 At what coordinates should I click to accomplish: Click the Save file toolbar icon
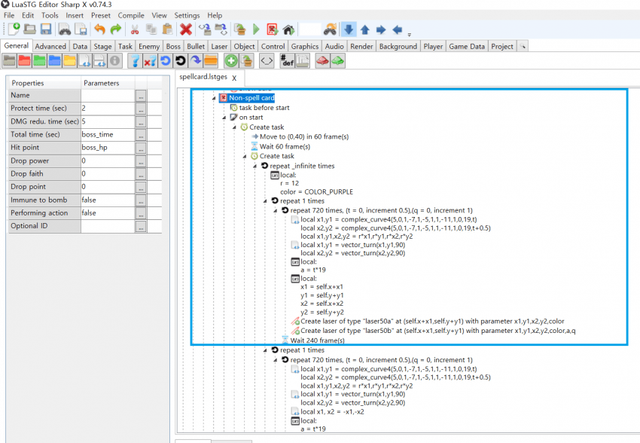pyautogui.click(x=47, y=30)
